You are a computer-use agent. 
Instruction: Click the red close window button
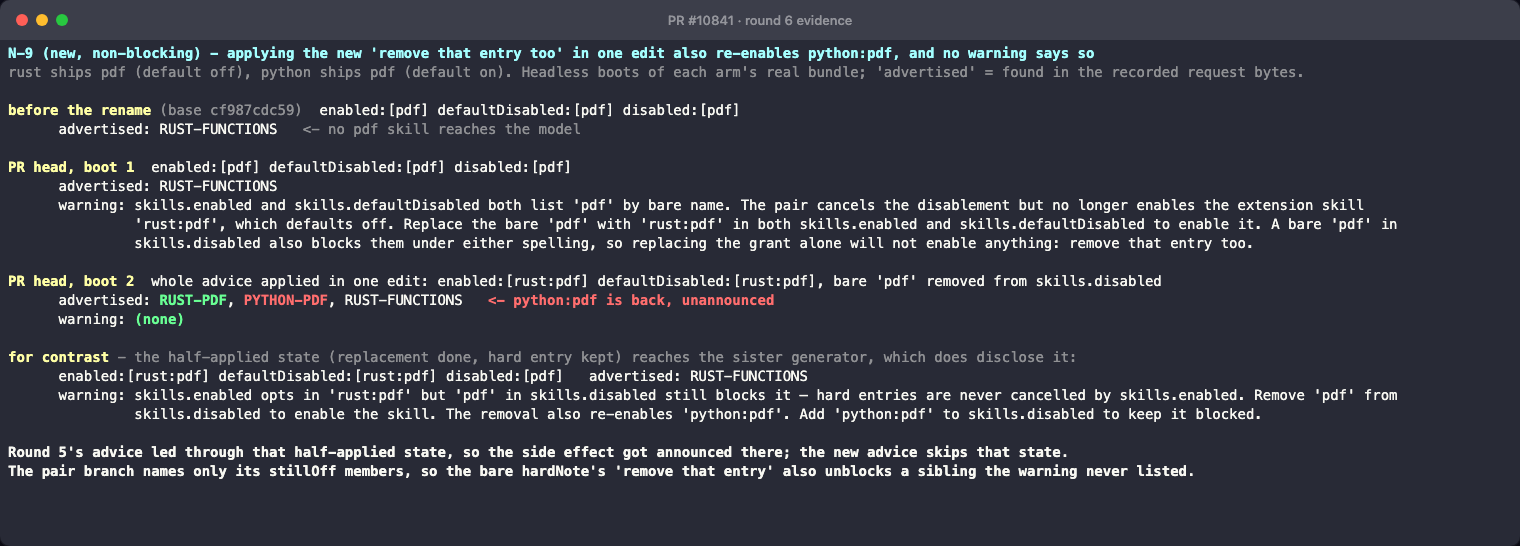point(22,20)
